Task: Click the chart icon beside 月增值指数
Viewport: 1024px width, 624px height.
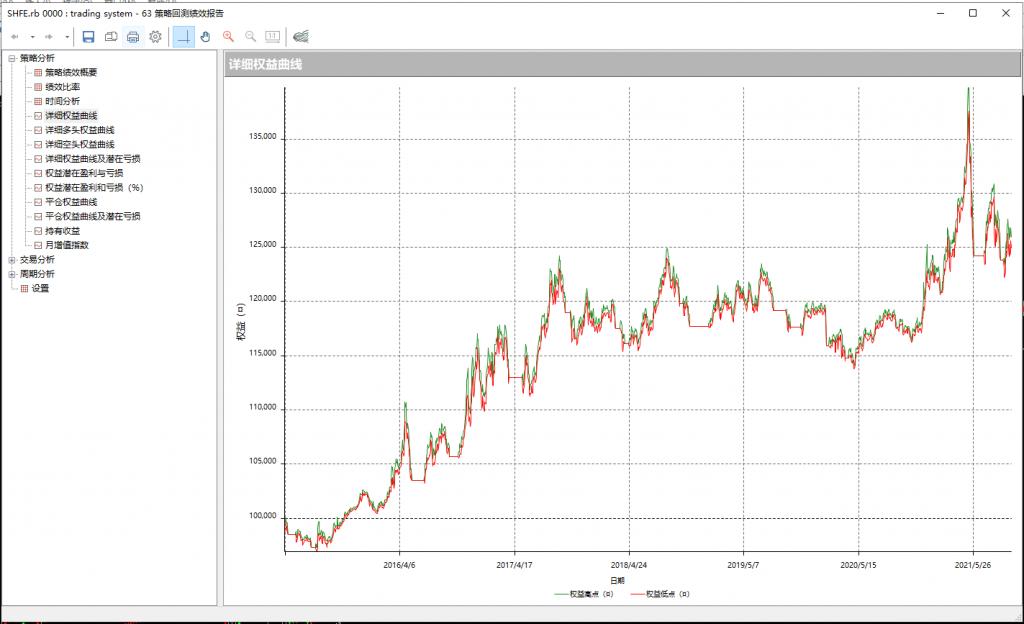Action: (38, 245)
